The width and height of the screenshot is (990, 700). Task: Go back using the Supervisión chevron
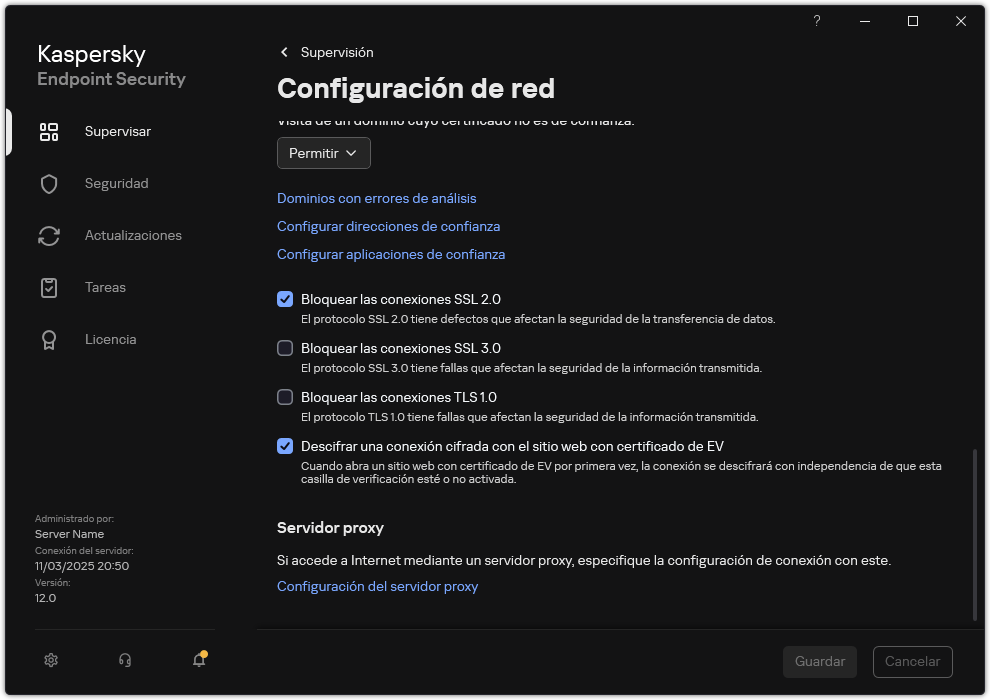click(x=284, y=52)
